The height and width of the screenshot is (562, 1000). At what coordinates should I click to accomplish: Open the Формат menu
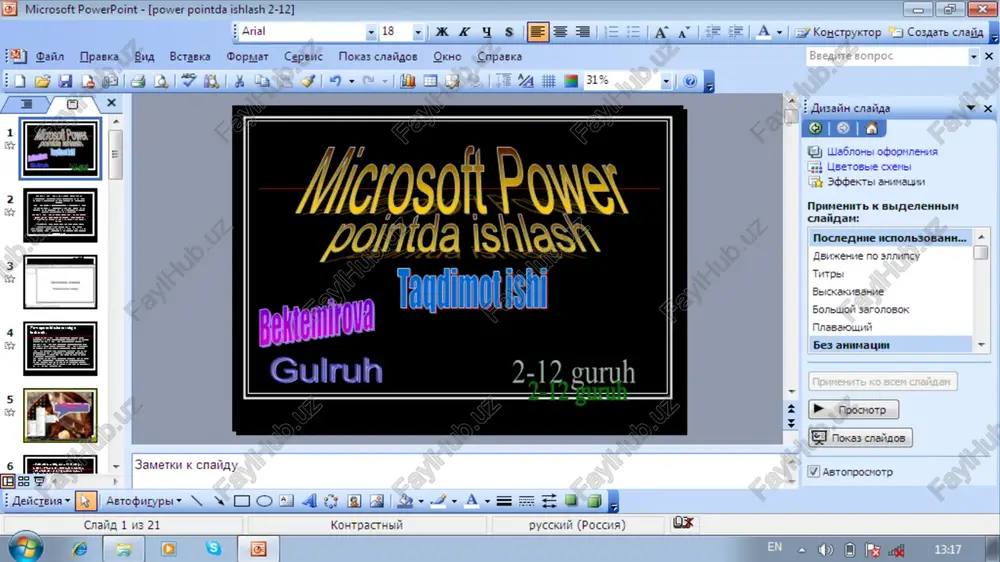pyautogui.click(x=247, y=56)
